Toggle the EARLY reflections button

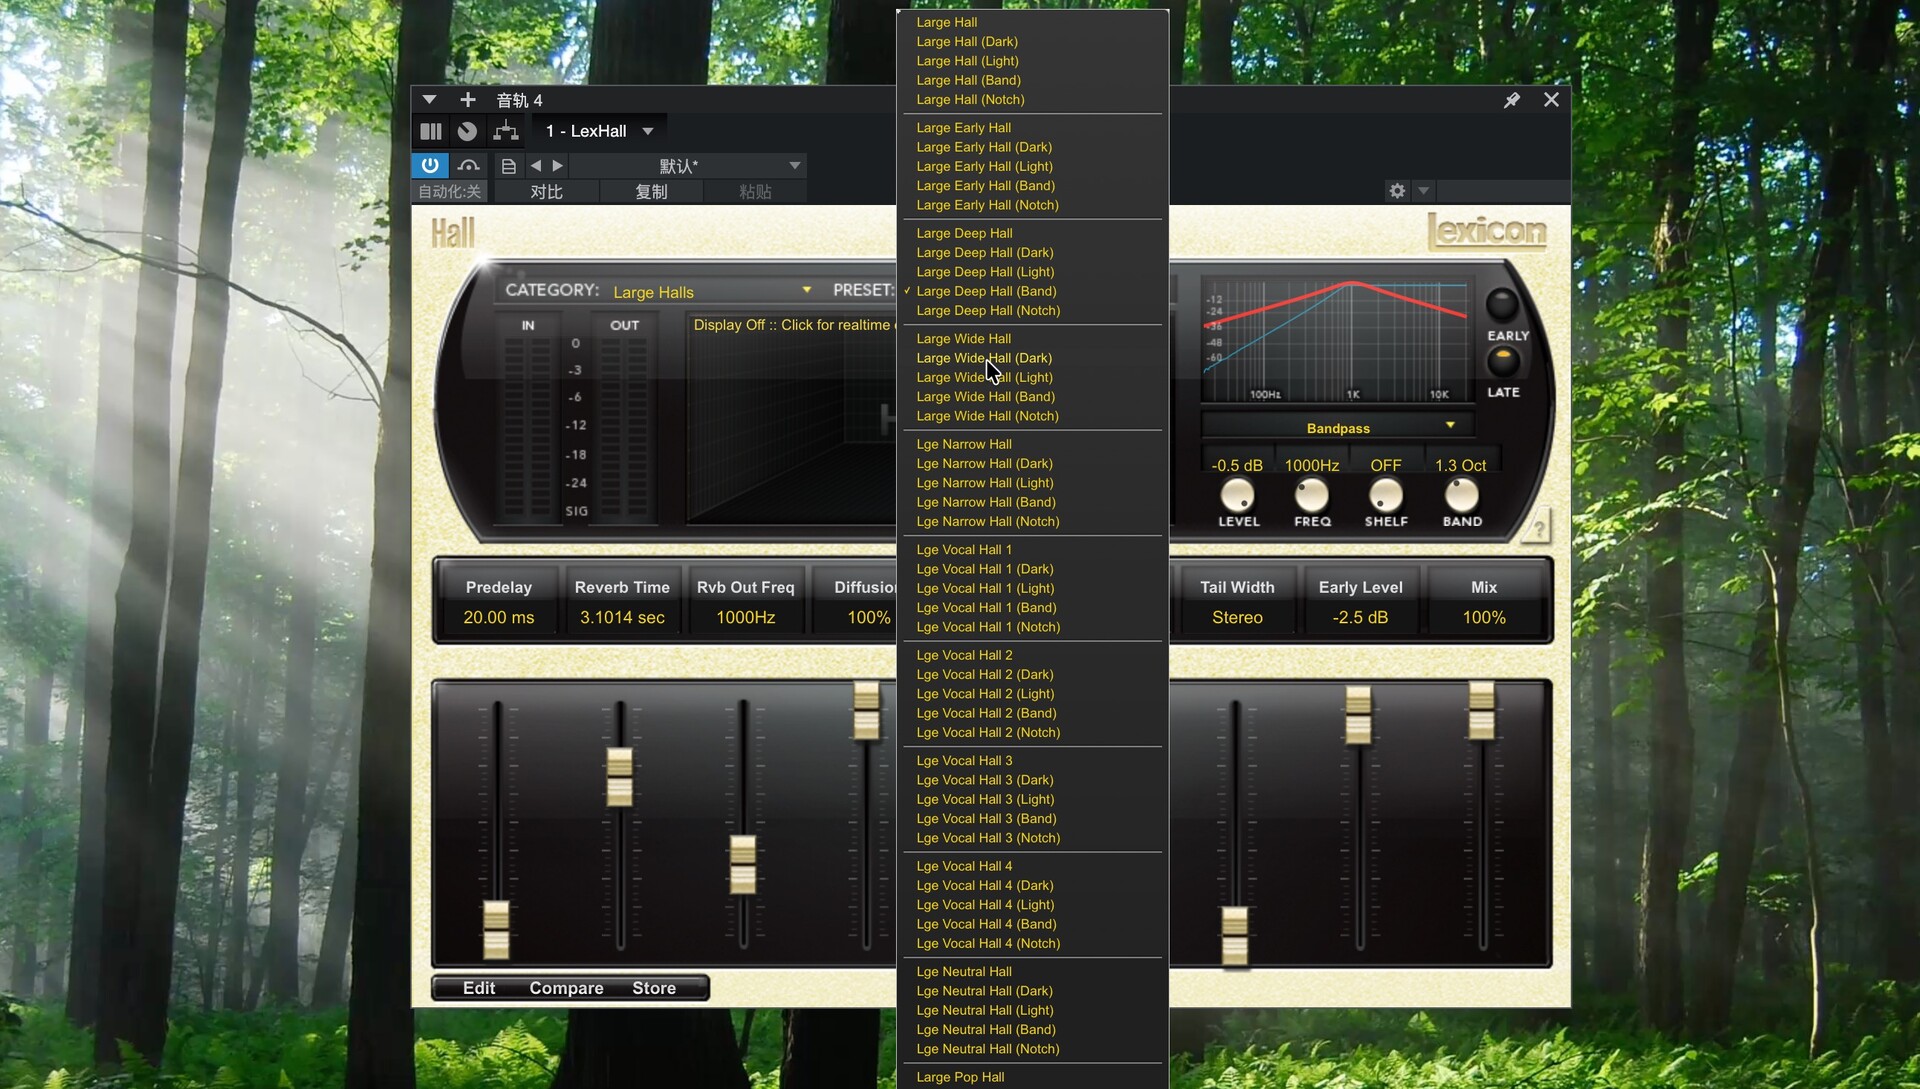1501,305
